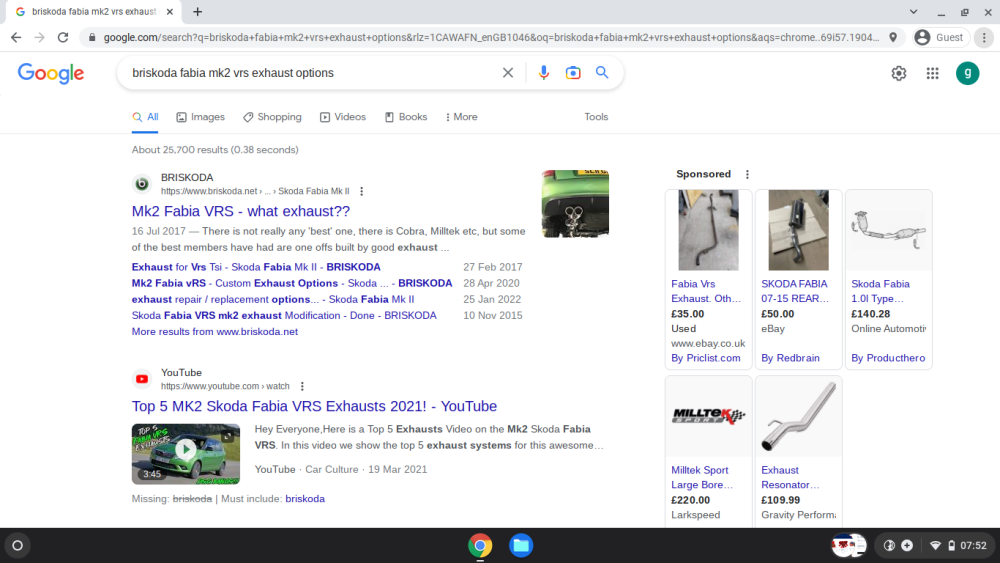
Task: Open 'Mk2 Fabia VRS - what exhaust??' result
Action: click(240, 211)
